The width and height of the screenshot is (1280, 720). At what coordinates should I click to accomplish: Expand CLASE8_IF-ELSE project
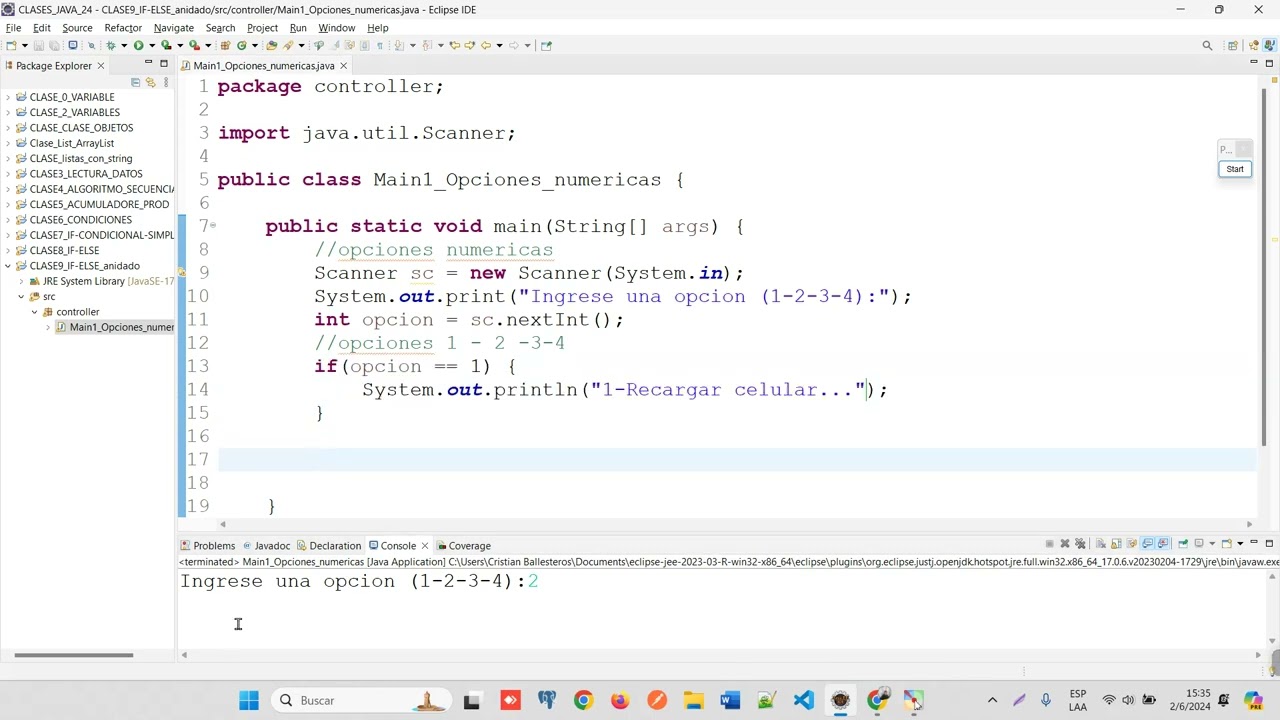click(x=8, y=250)
